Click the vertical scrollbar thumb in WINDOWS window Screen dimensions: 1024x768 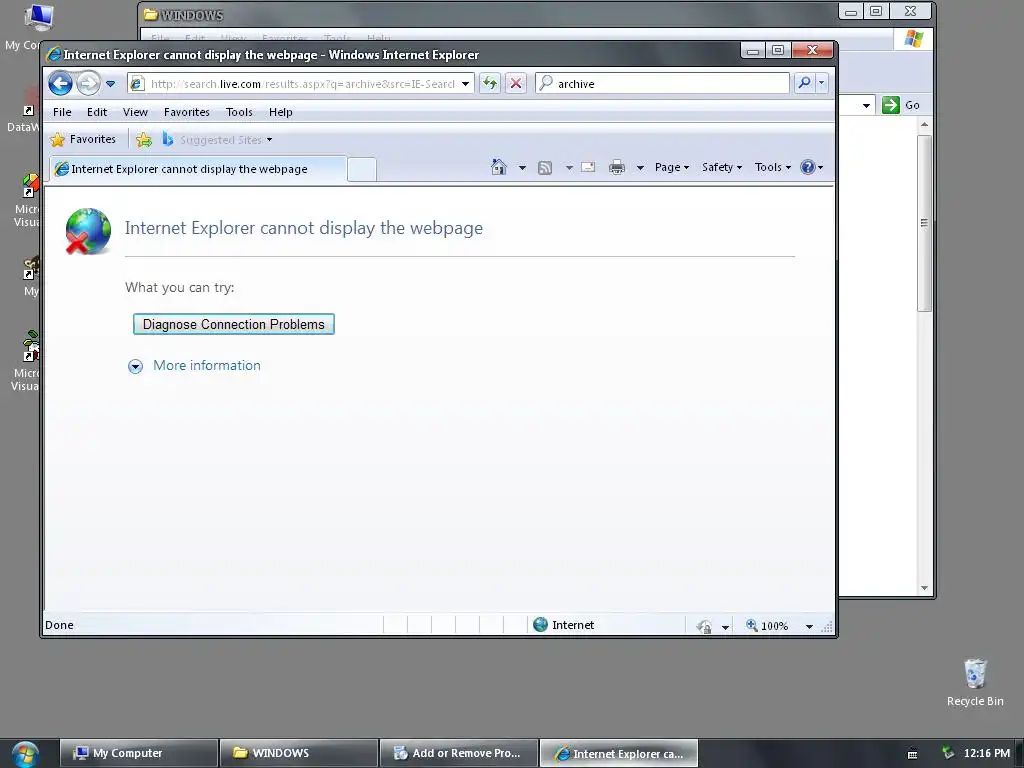pos(924,223)
